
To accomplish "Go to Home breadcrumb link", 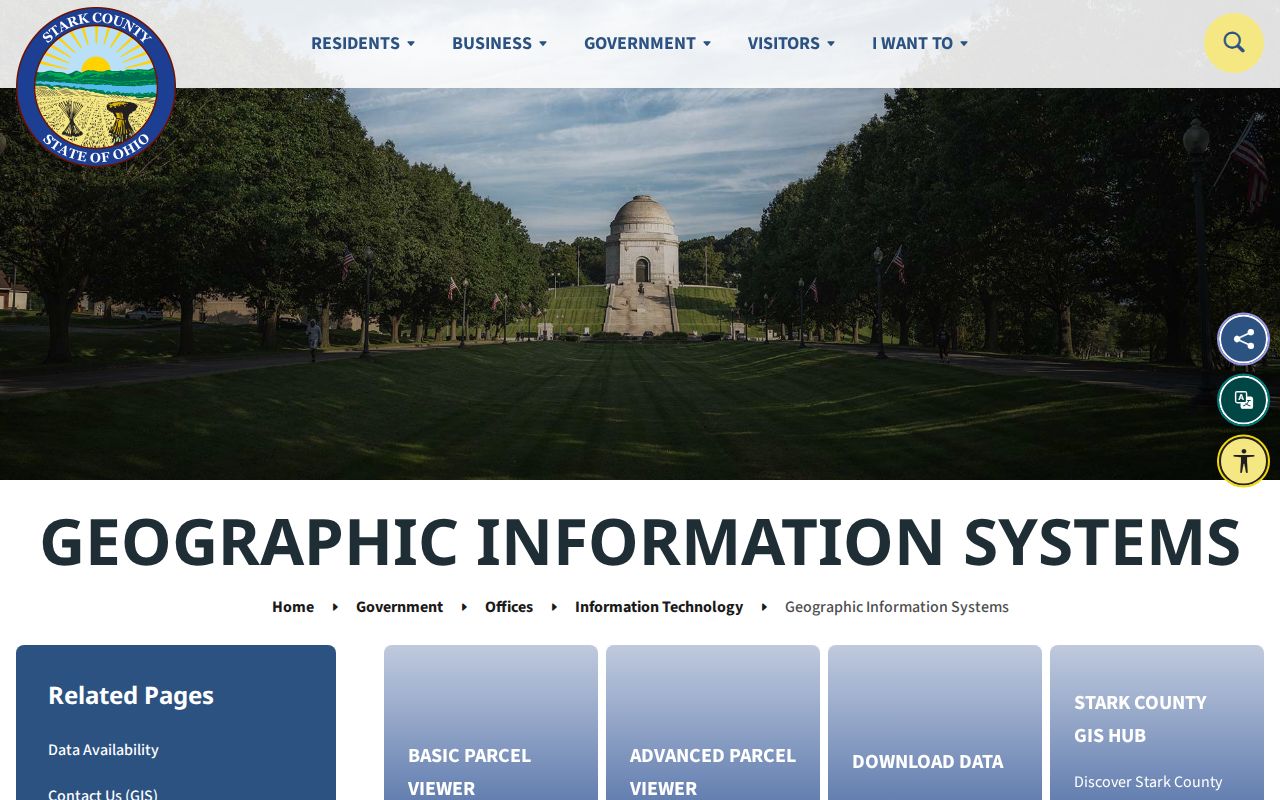I will (x=293, y=607).
